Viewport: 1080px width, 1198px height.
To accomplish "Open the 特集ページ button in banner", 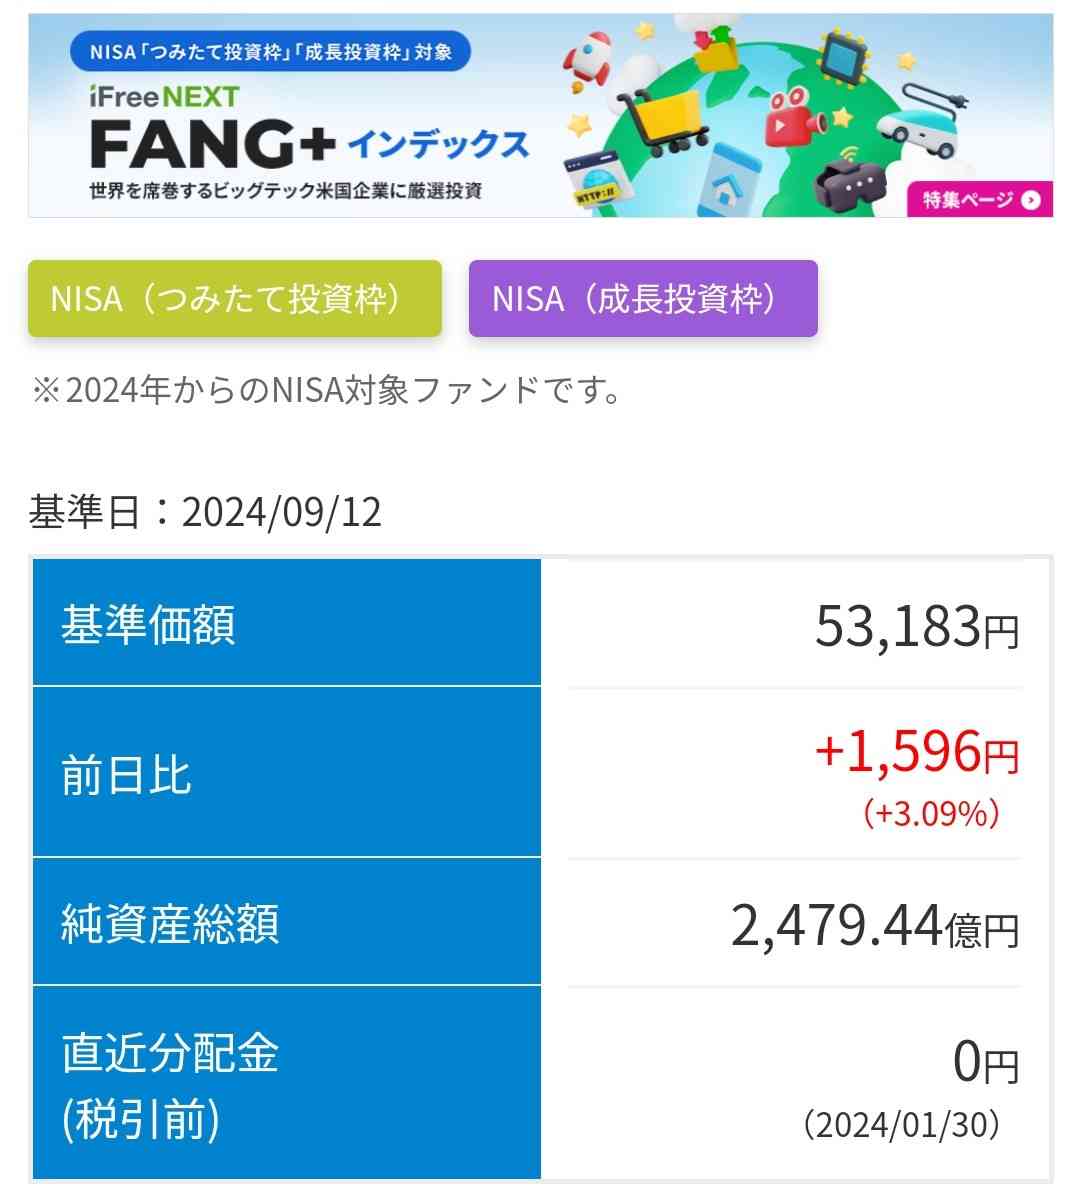I will (979, 199).
